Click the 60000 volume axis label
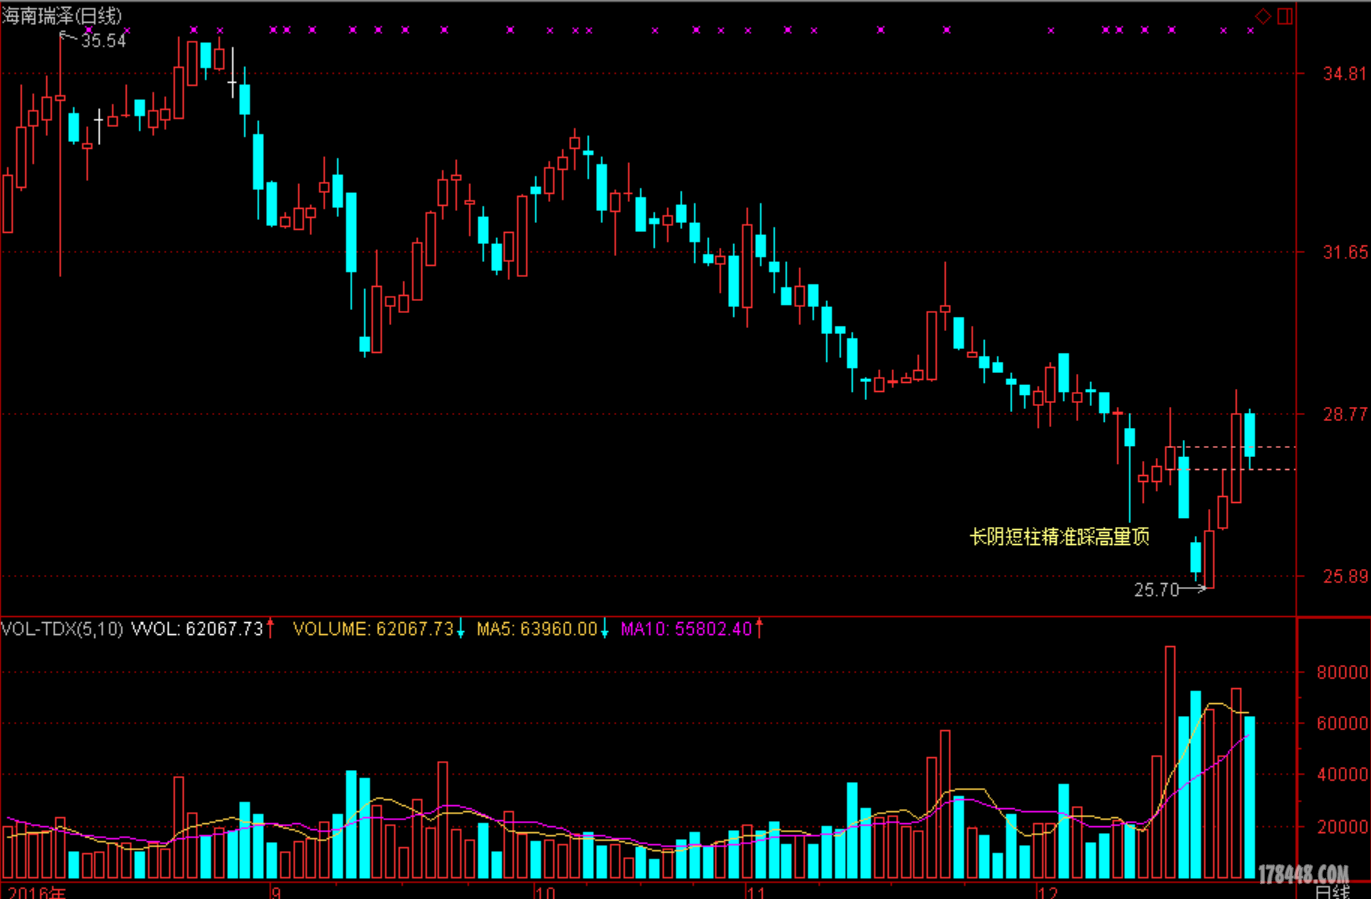Viewport: 1371px width, 899px height. tap(1343, 723)
